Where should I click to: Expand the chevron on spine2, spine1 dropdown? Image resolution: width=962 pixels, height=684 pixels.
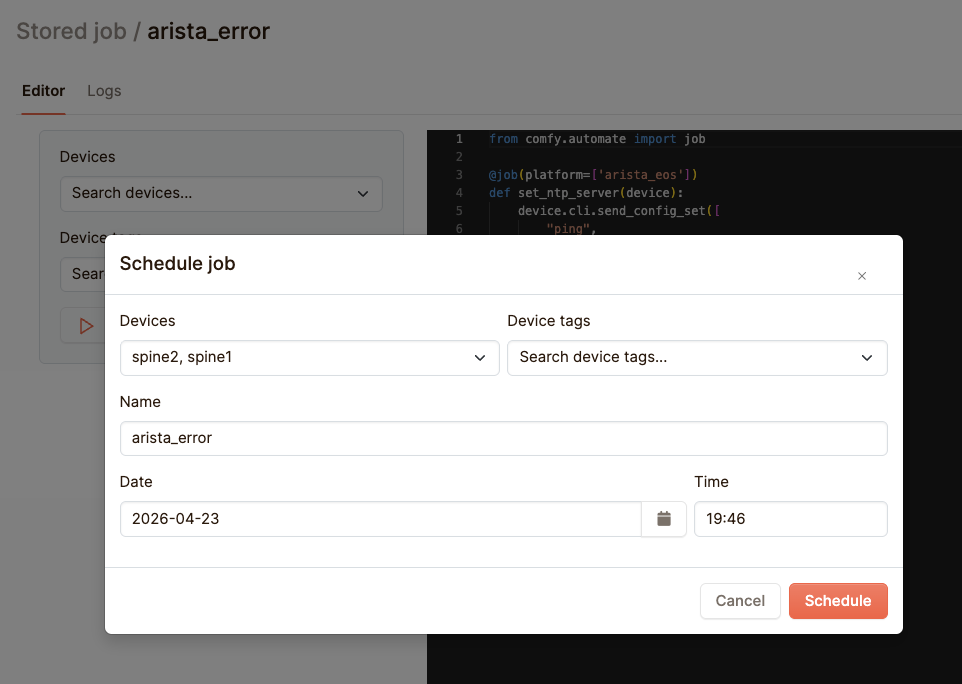(x=480, y=358)
